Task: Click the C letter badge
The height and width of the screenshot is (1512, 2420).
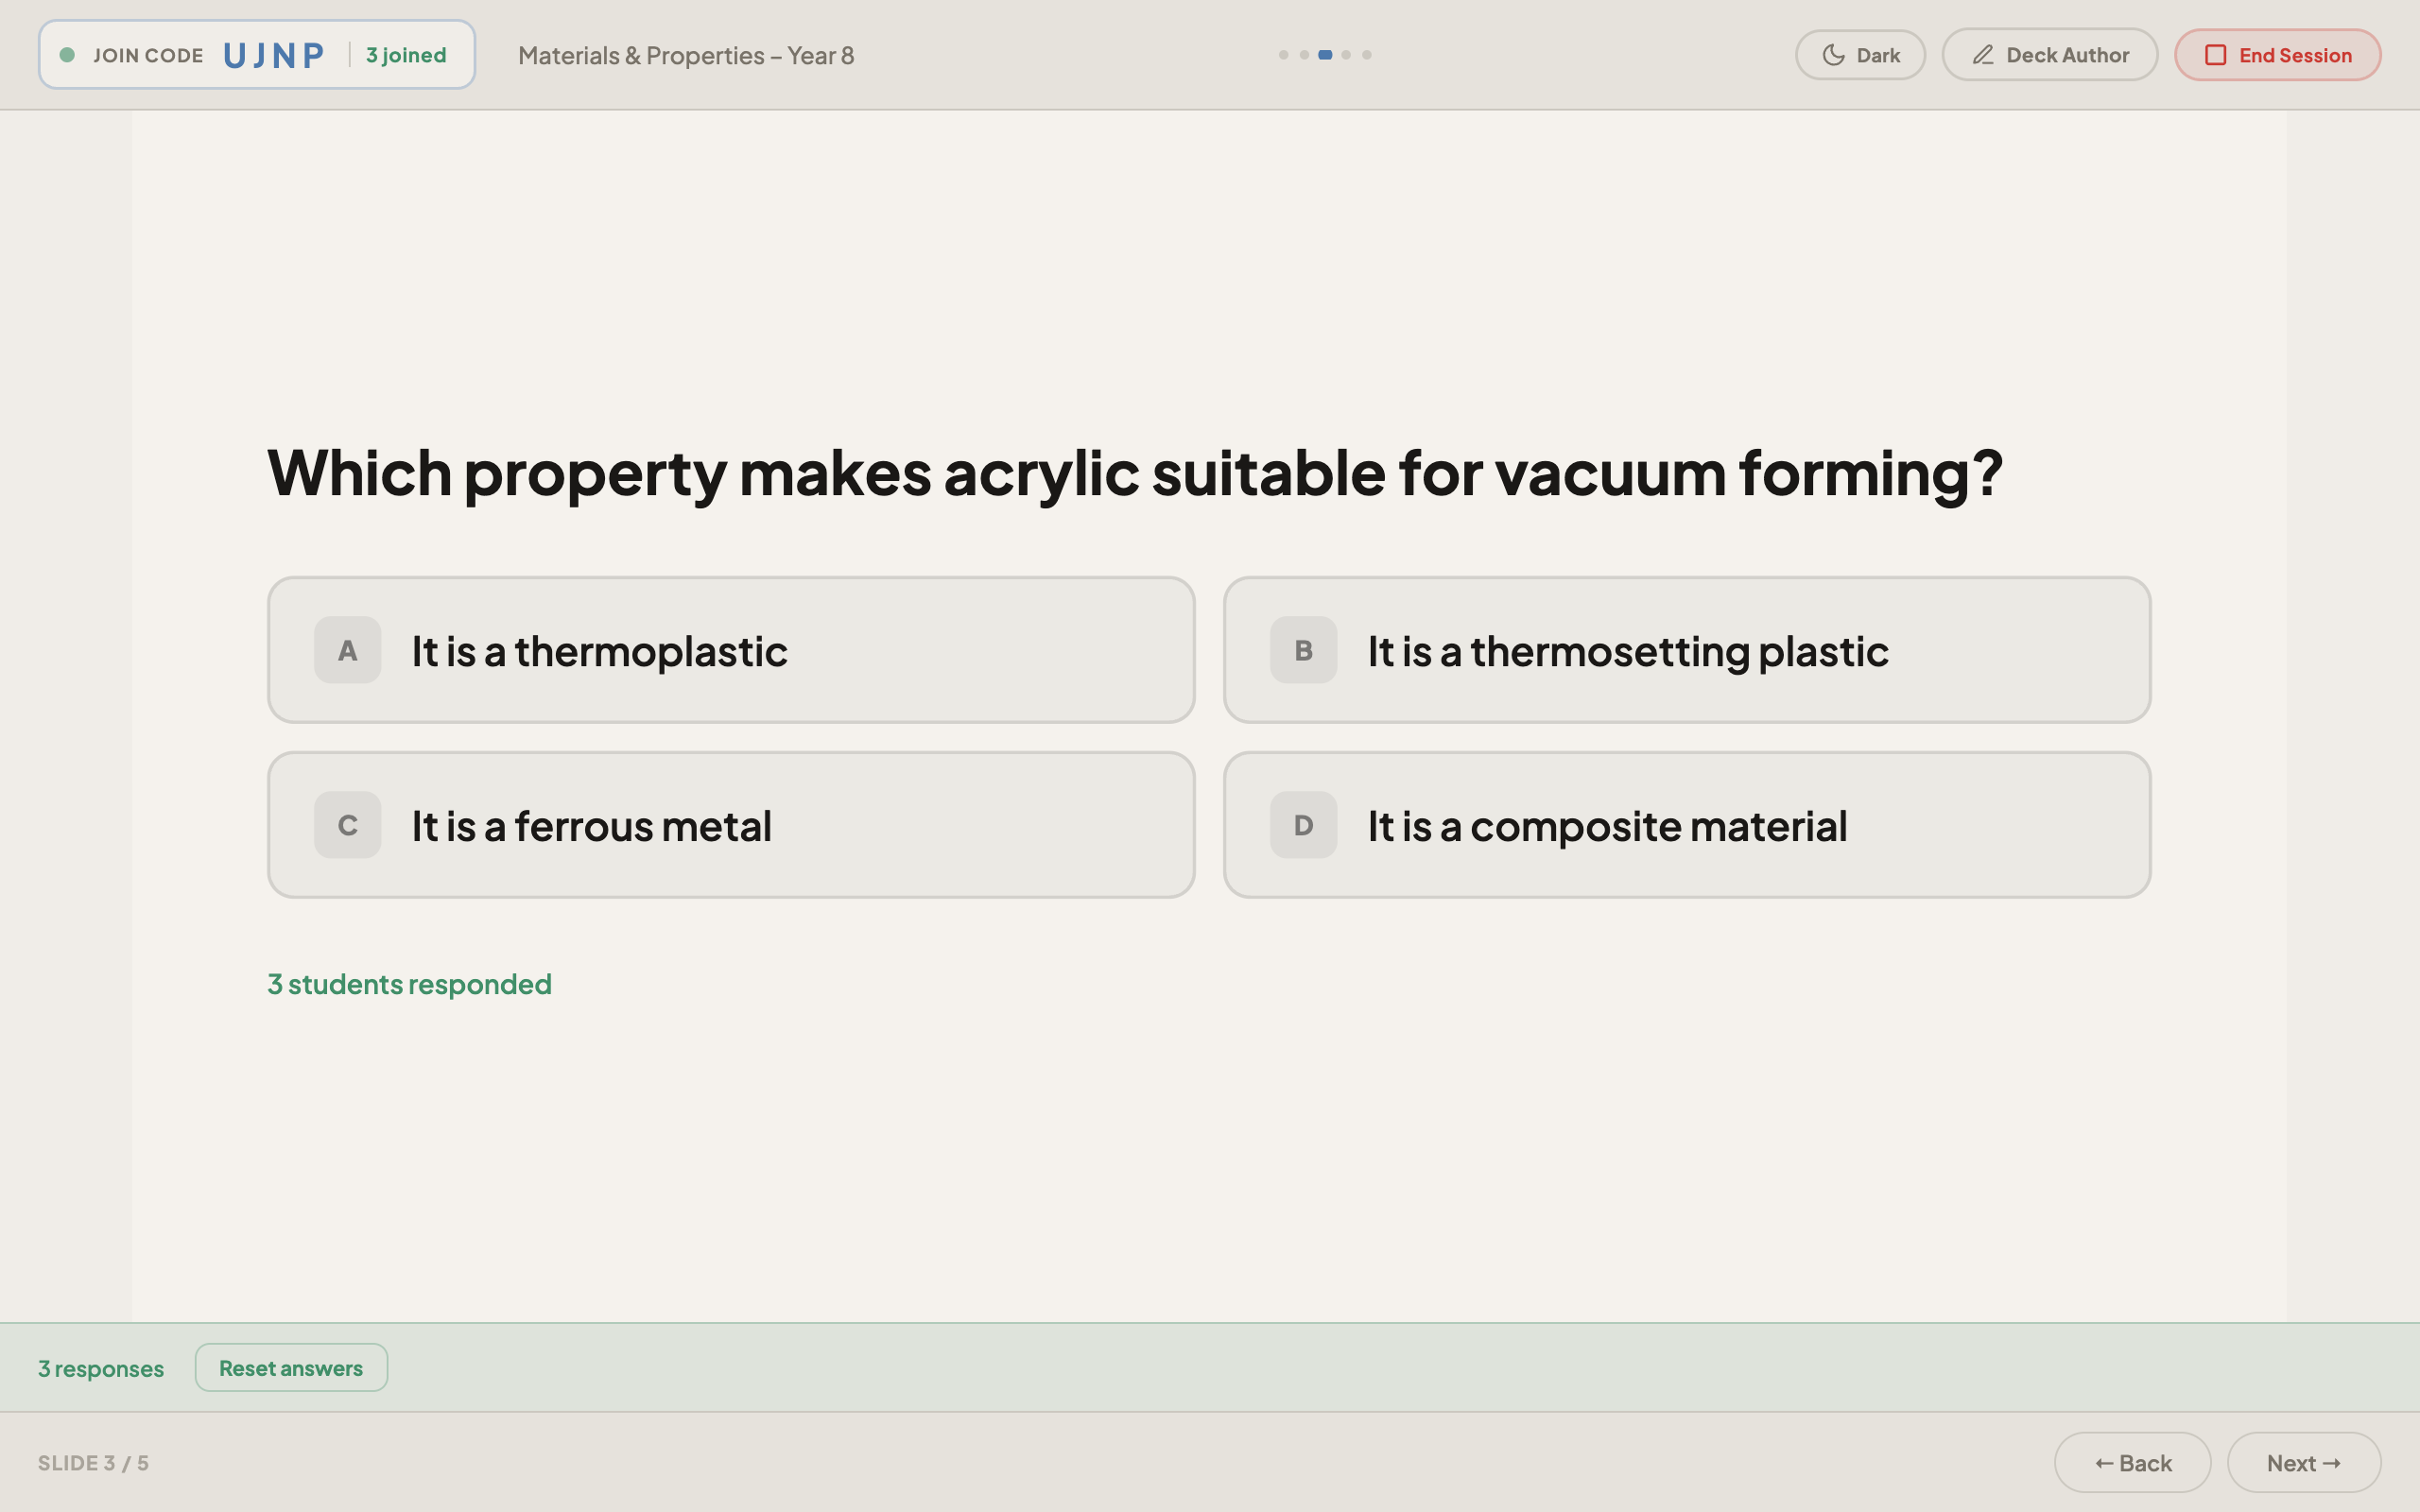Action: [347, 825]
